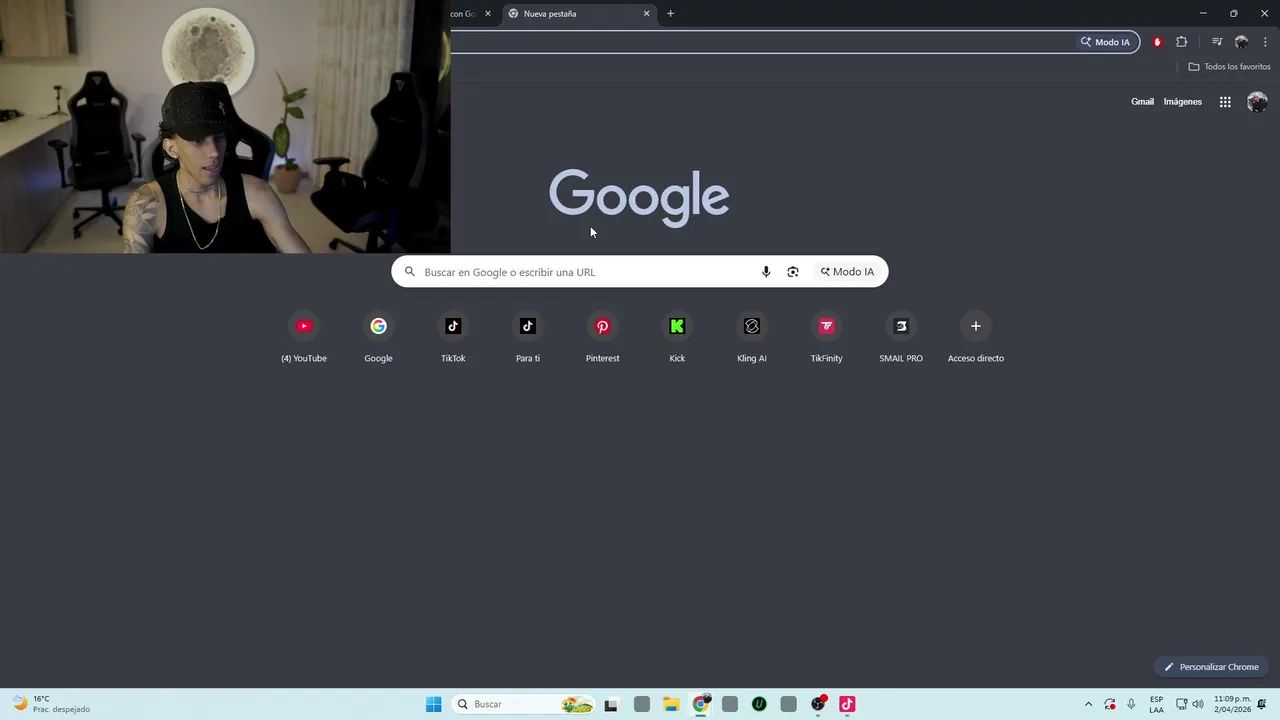Open the Todos los favoritos folder
This screenshot has width=1280, height=720.
(x=1229, y=67)
